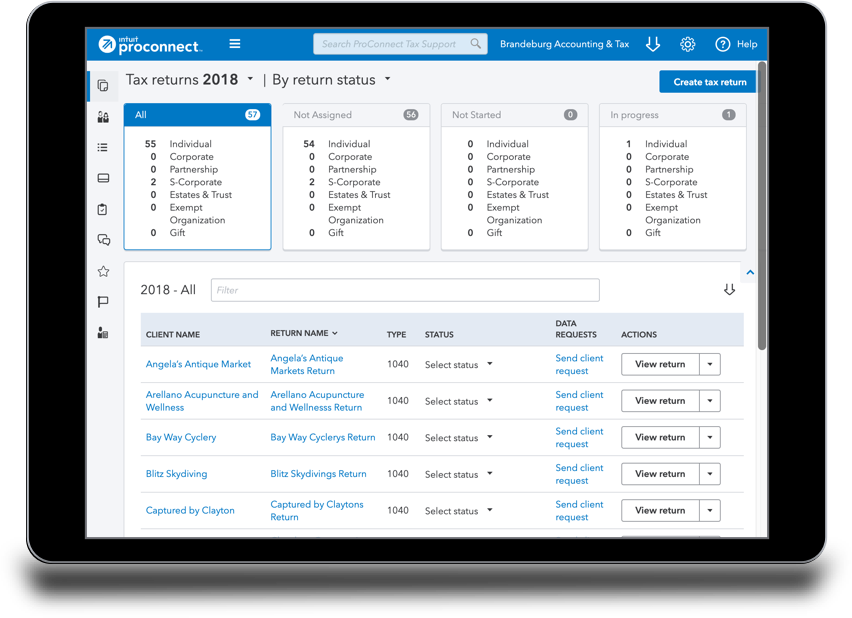Open the list view sidebar icon
The width and height of the screenshot is (852, 618).
point(103,147)
